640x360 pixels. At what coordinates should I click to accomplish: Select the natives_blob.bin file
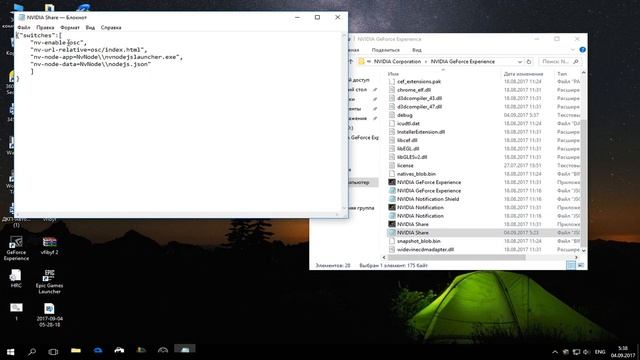[x=416, y=174]
